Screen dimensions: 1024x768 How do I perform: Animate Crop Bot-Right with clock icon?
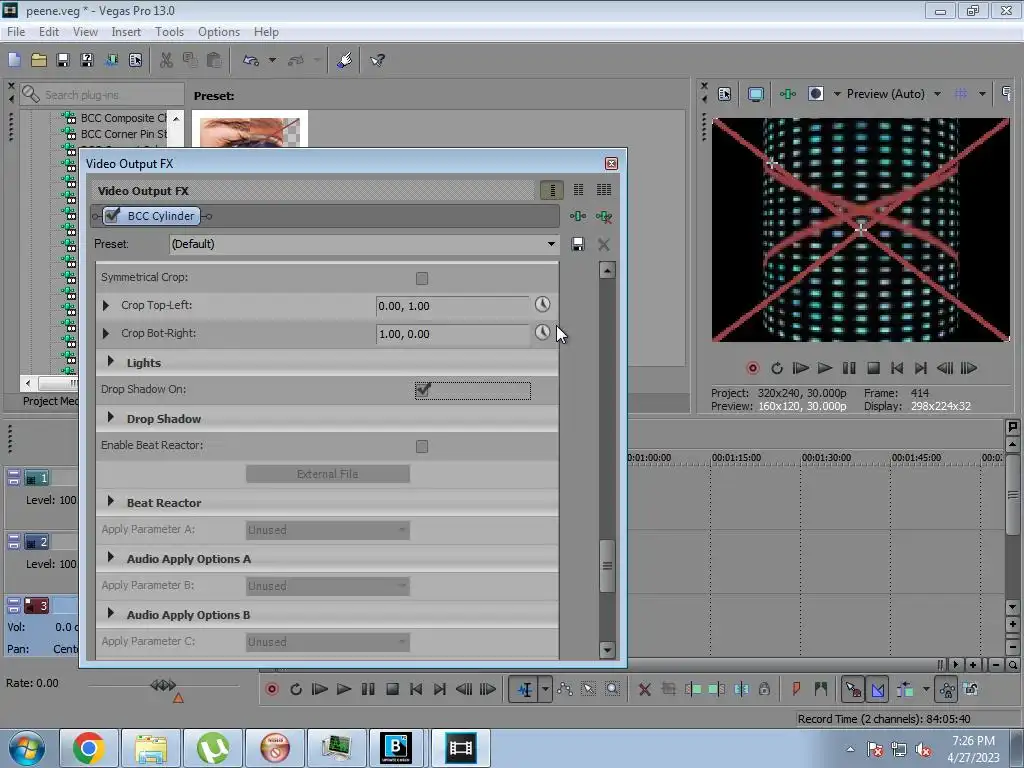543,332
